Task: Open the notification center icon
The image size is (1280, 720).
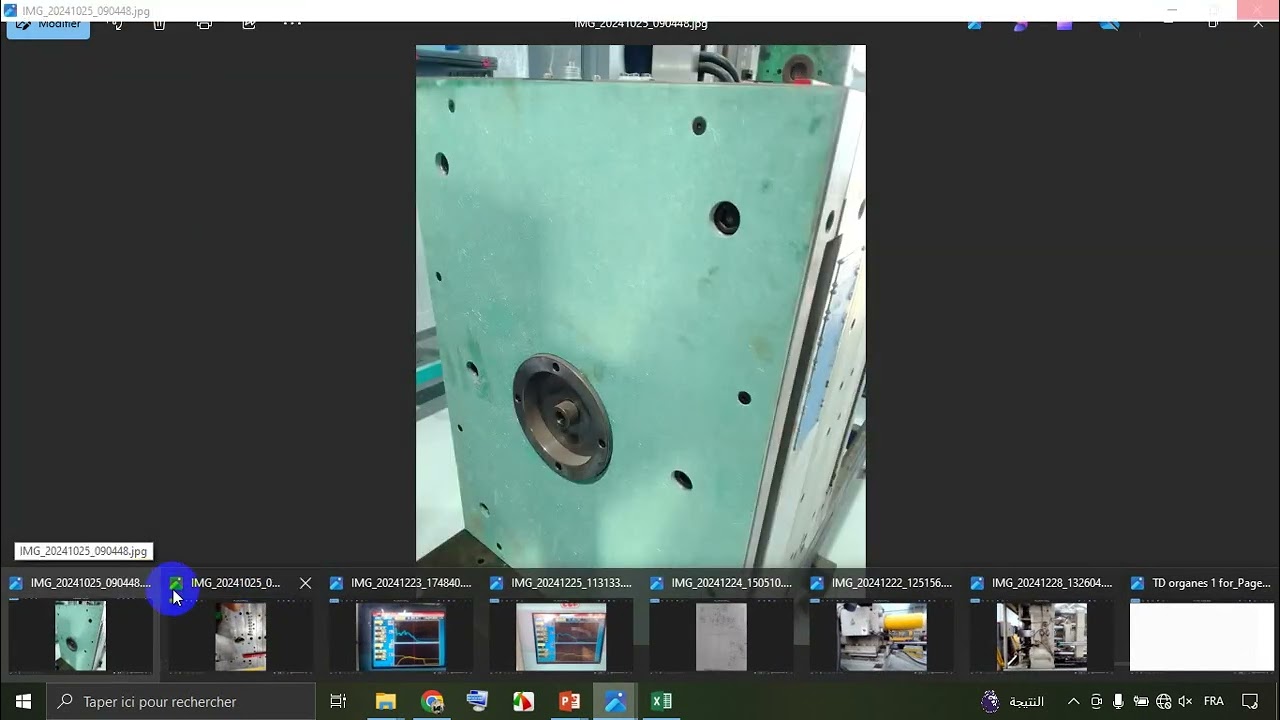Action: [x=1250, y=701]
